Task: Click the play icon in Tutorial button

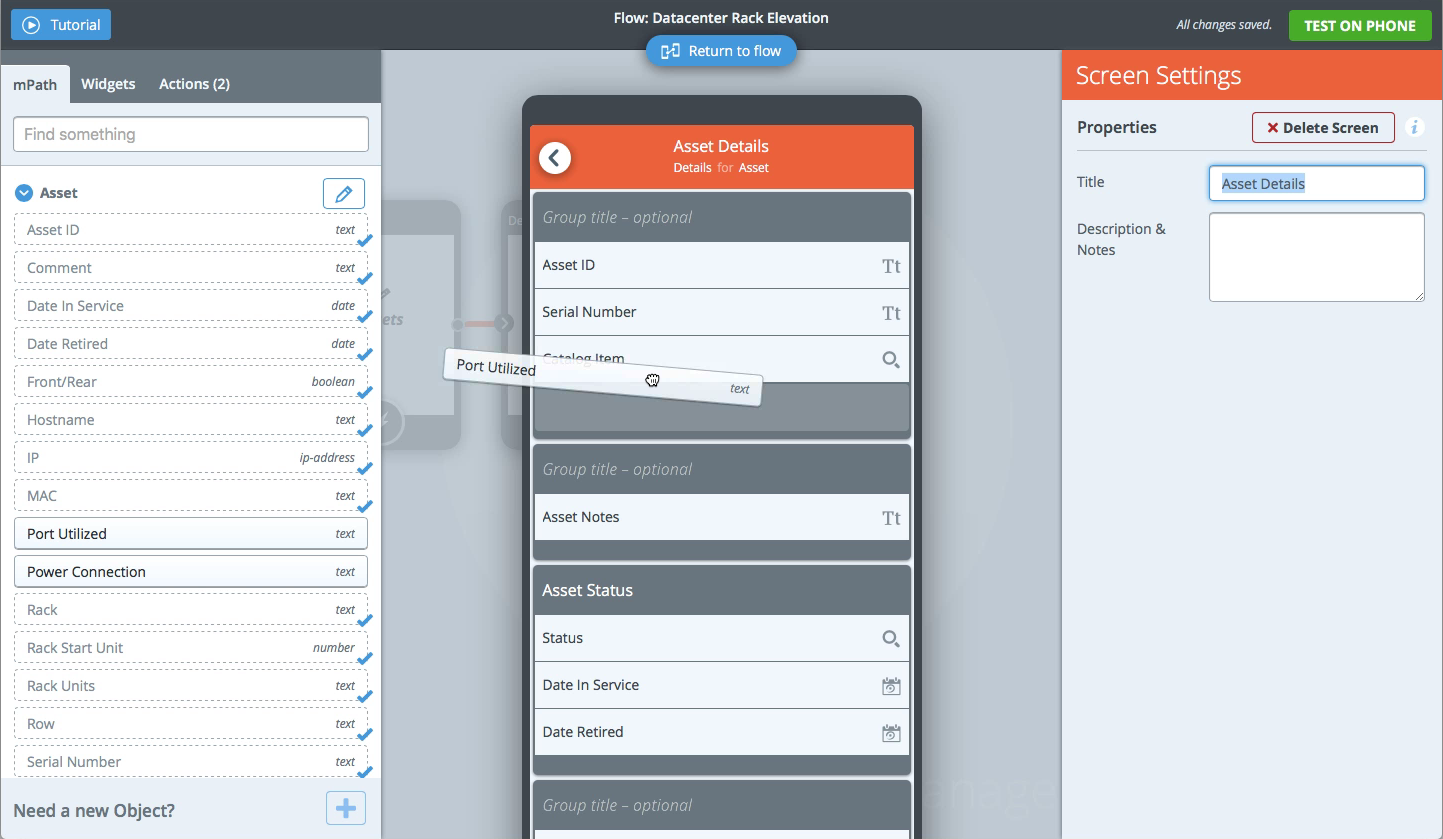Action: (31, 25)
